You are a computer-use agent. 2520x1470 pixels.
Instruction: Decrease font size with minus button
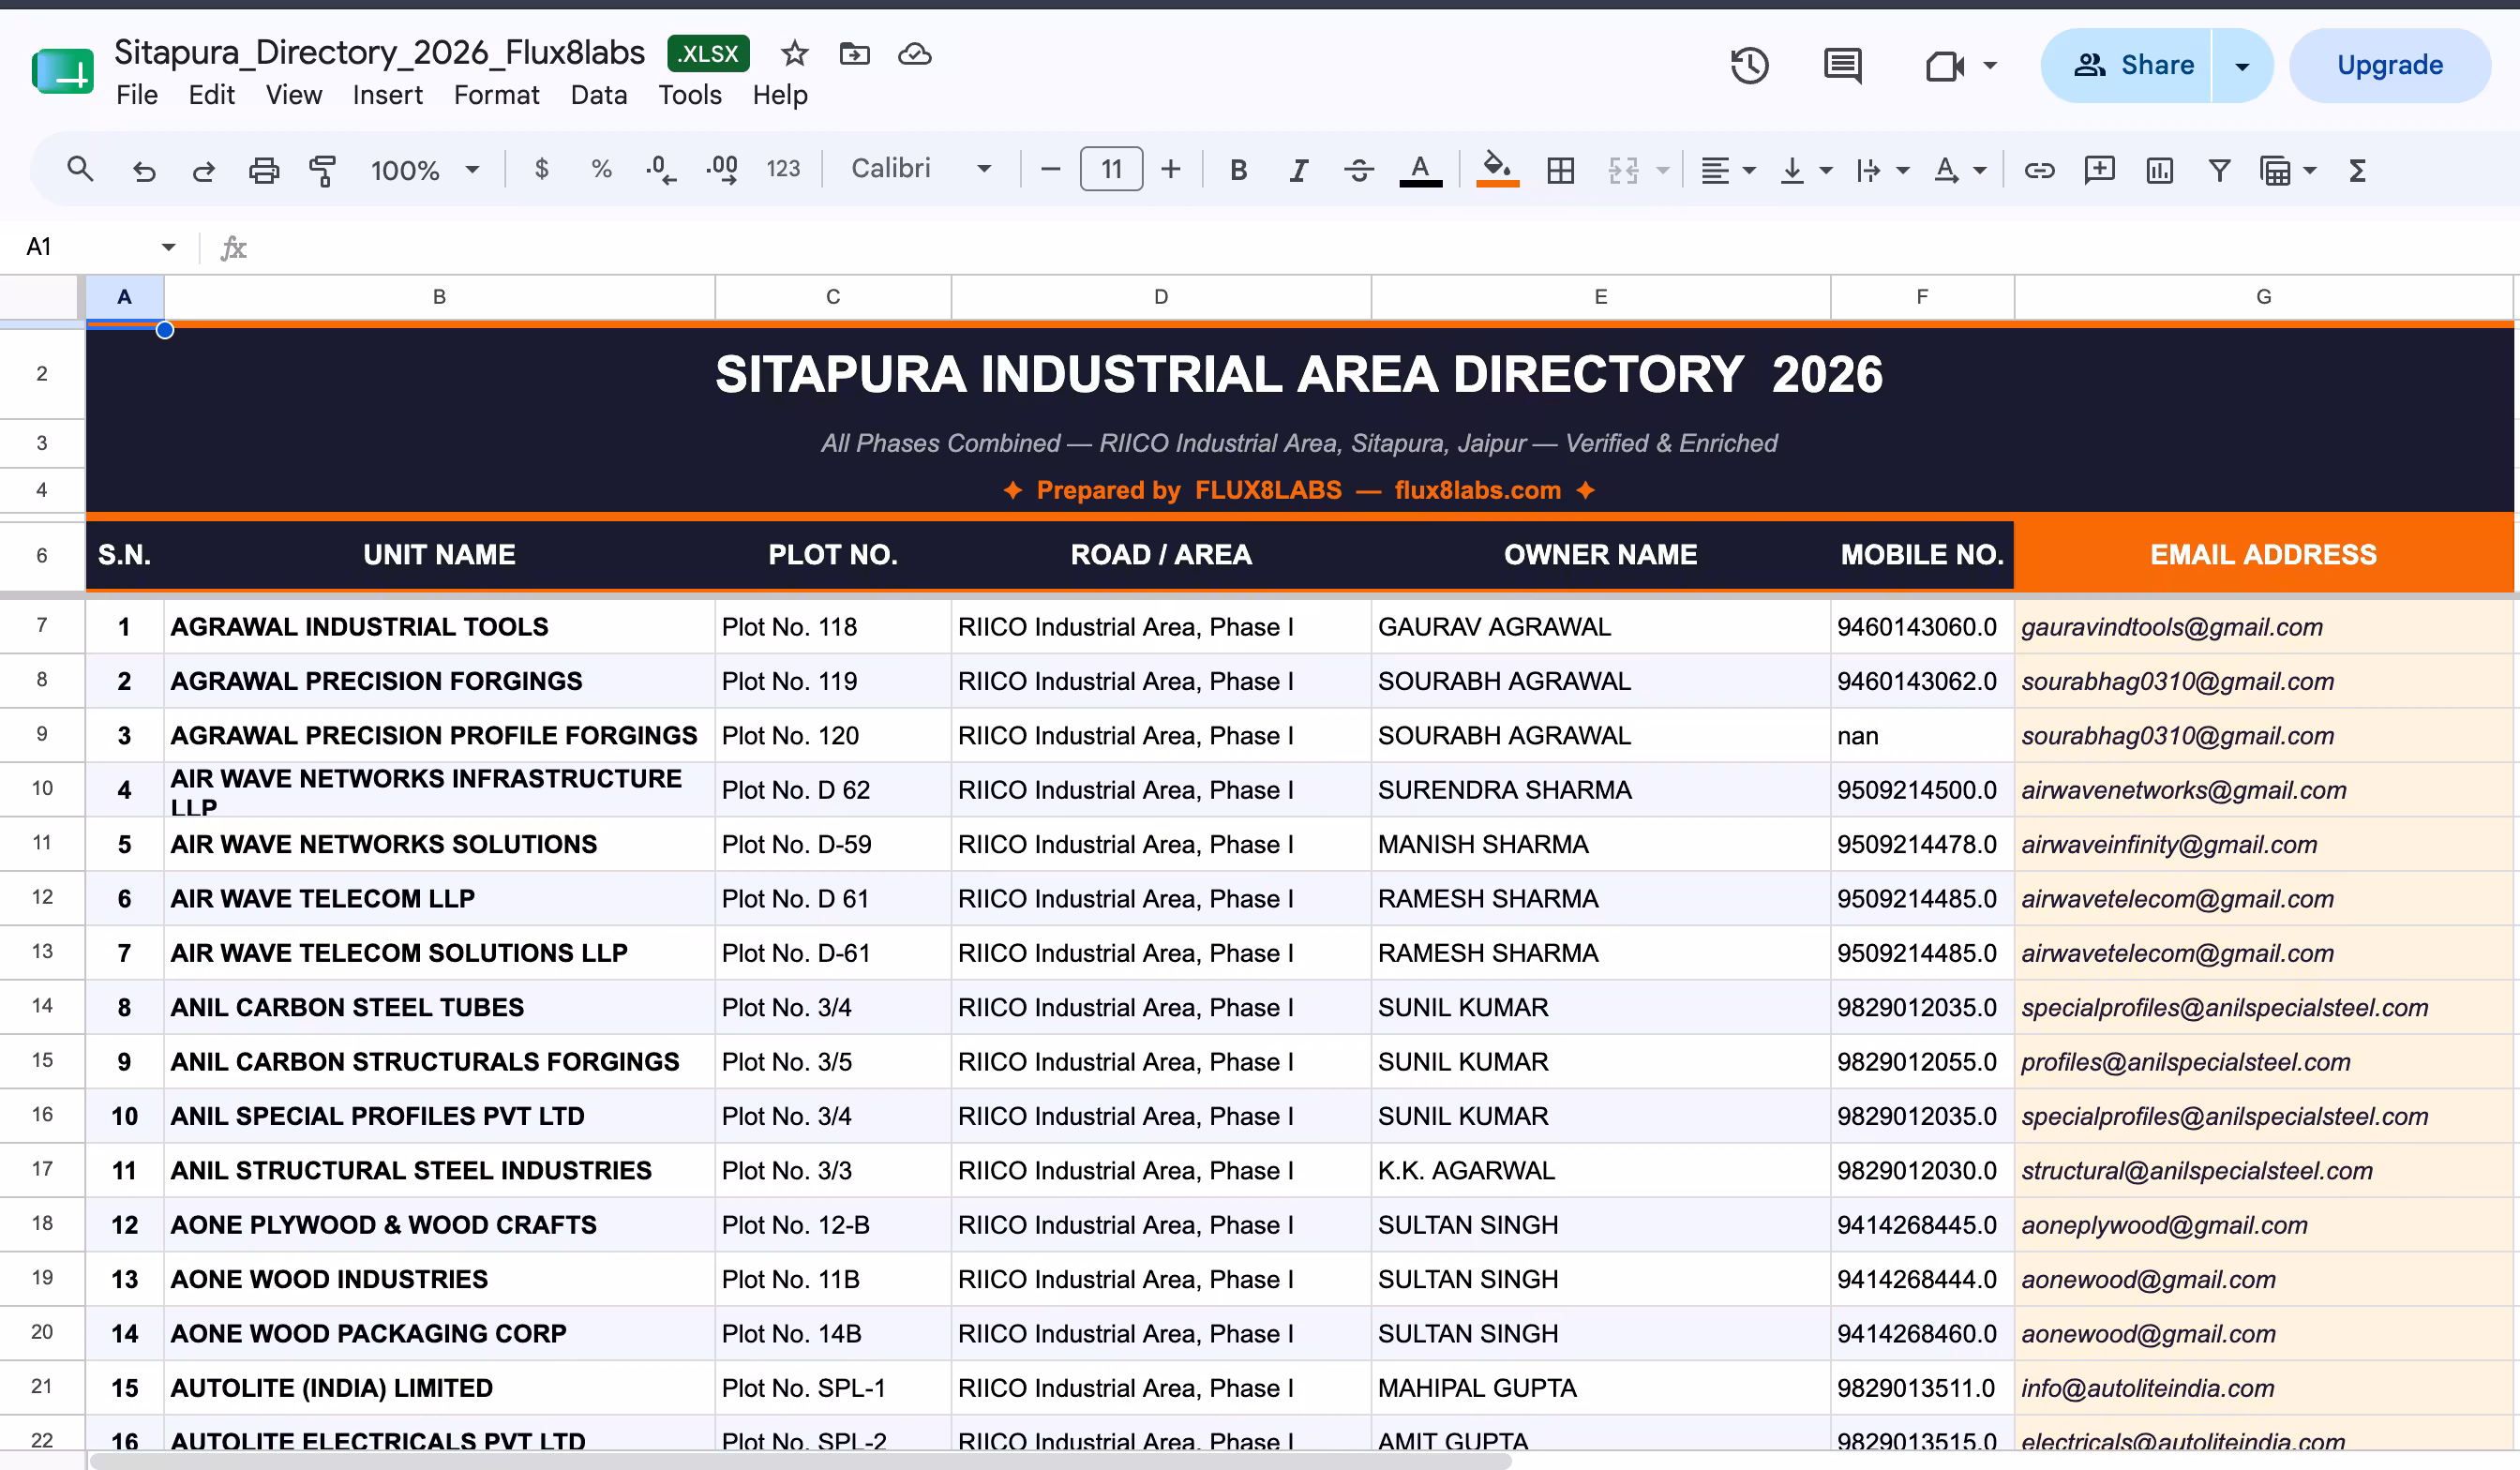coord(1050,170)
